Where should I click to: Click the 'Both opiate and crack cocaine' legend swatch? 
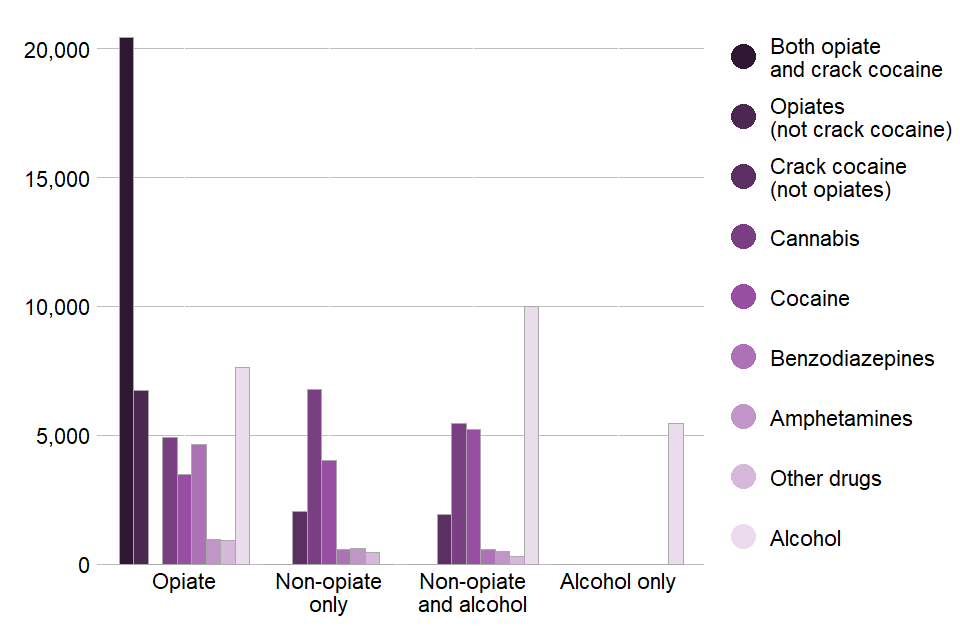743,57
